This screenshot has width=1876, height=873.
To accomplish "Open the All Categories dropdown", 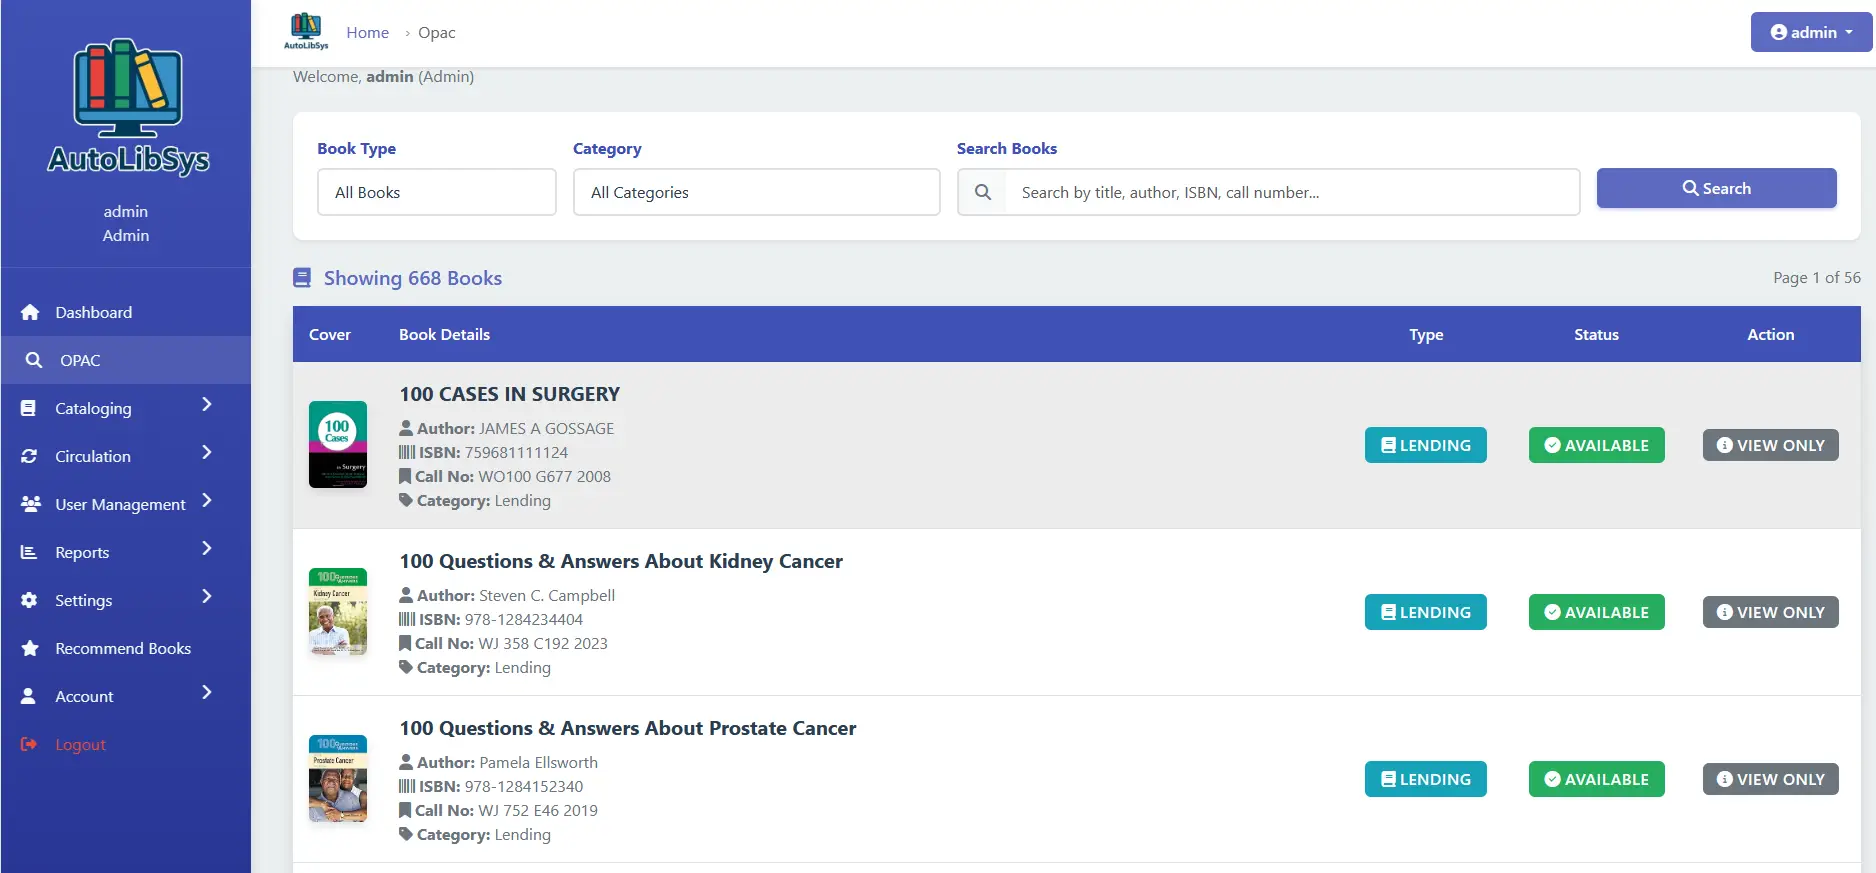I will coord(756,192).
